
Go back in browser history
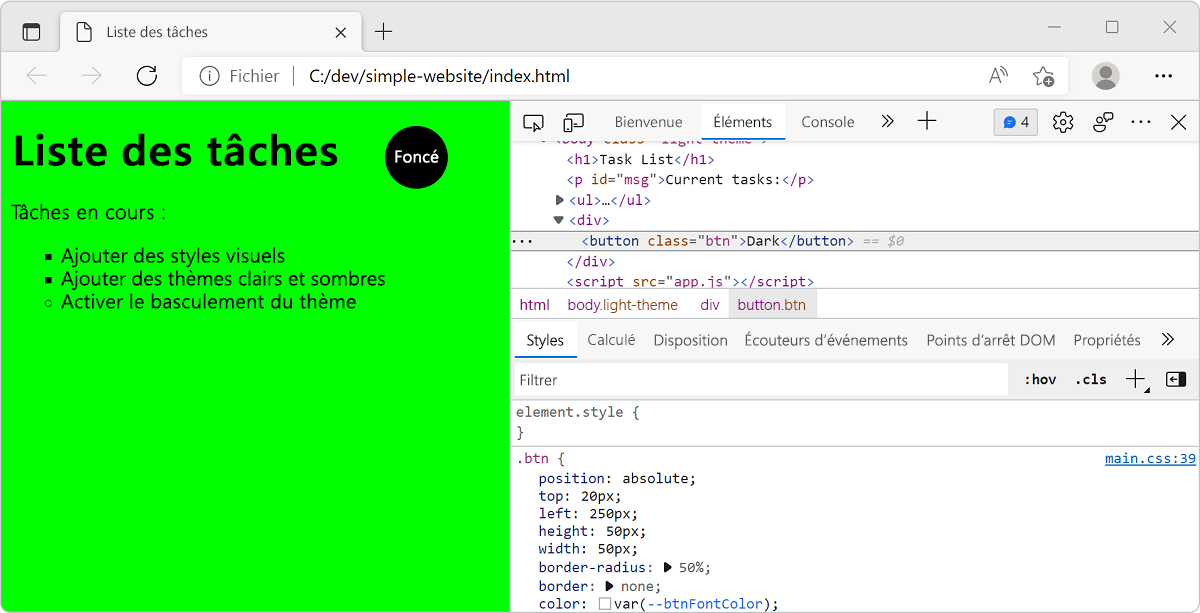click(36, 76)
